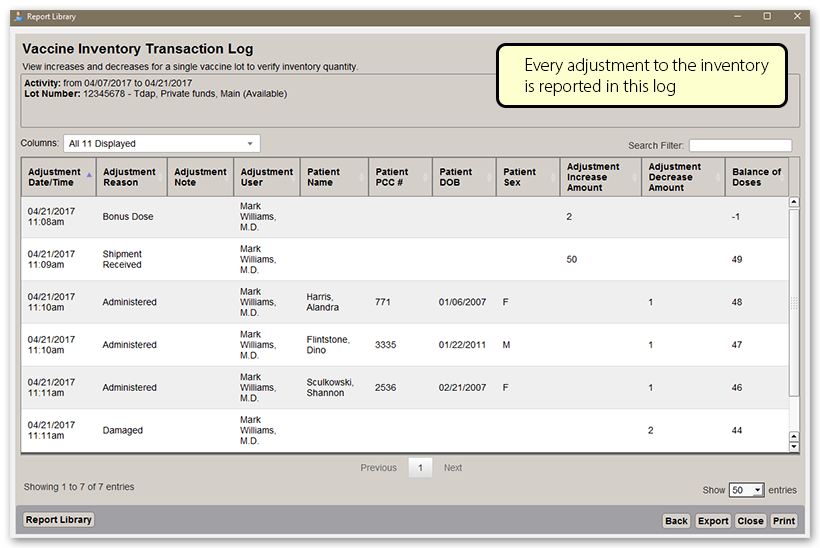Click date of birth 02/21/2007
Image resolution: width=820 pixels, height=548 pixels.
462,387
